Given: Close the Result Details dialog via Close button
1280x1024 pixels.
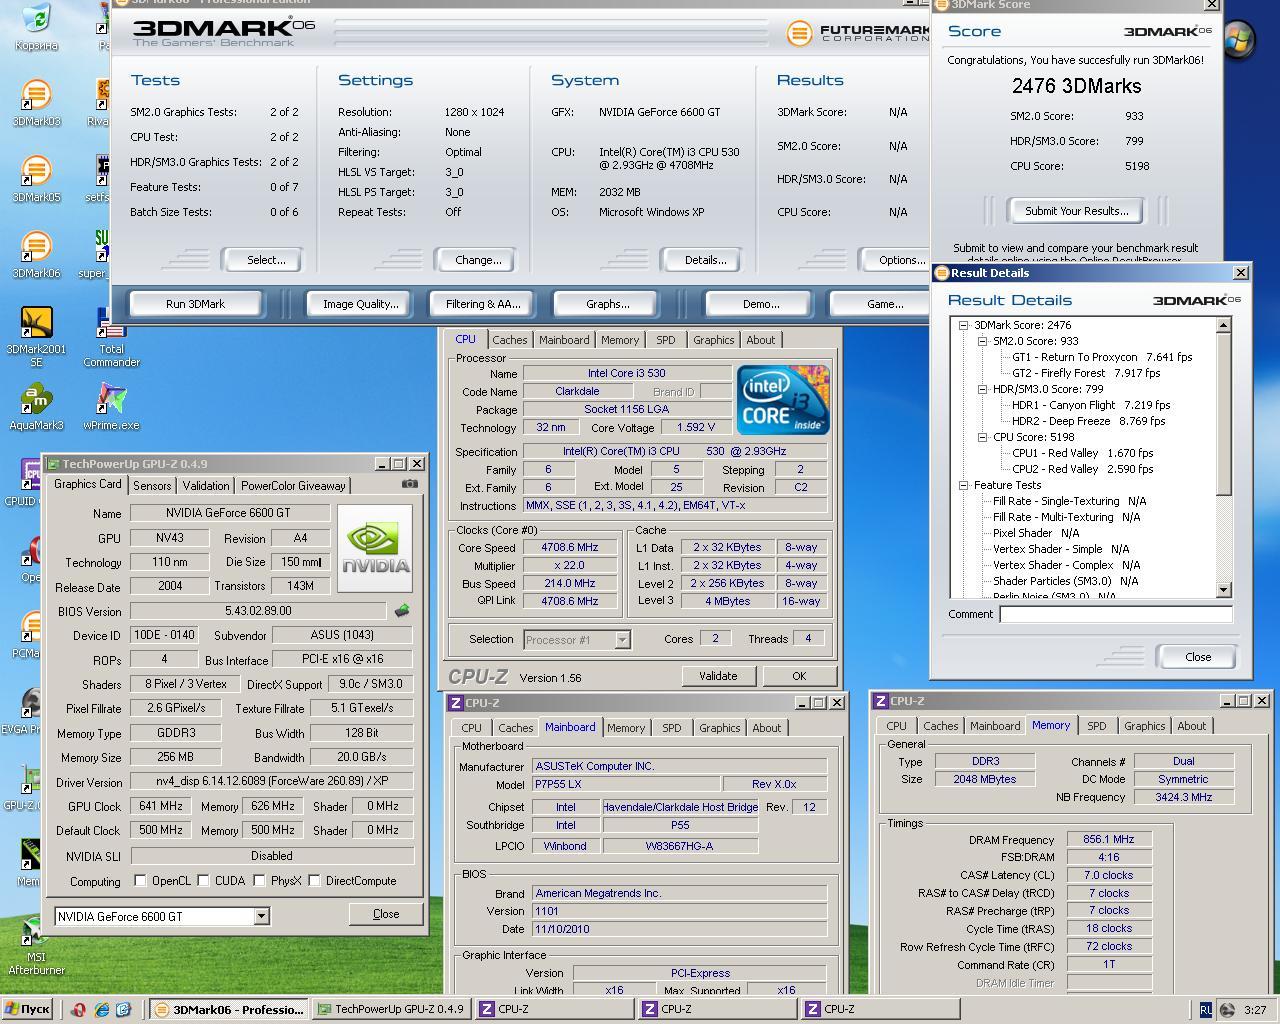Looking at the screenshot, I should click(x=1198, y=657).
